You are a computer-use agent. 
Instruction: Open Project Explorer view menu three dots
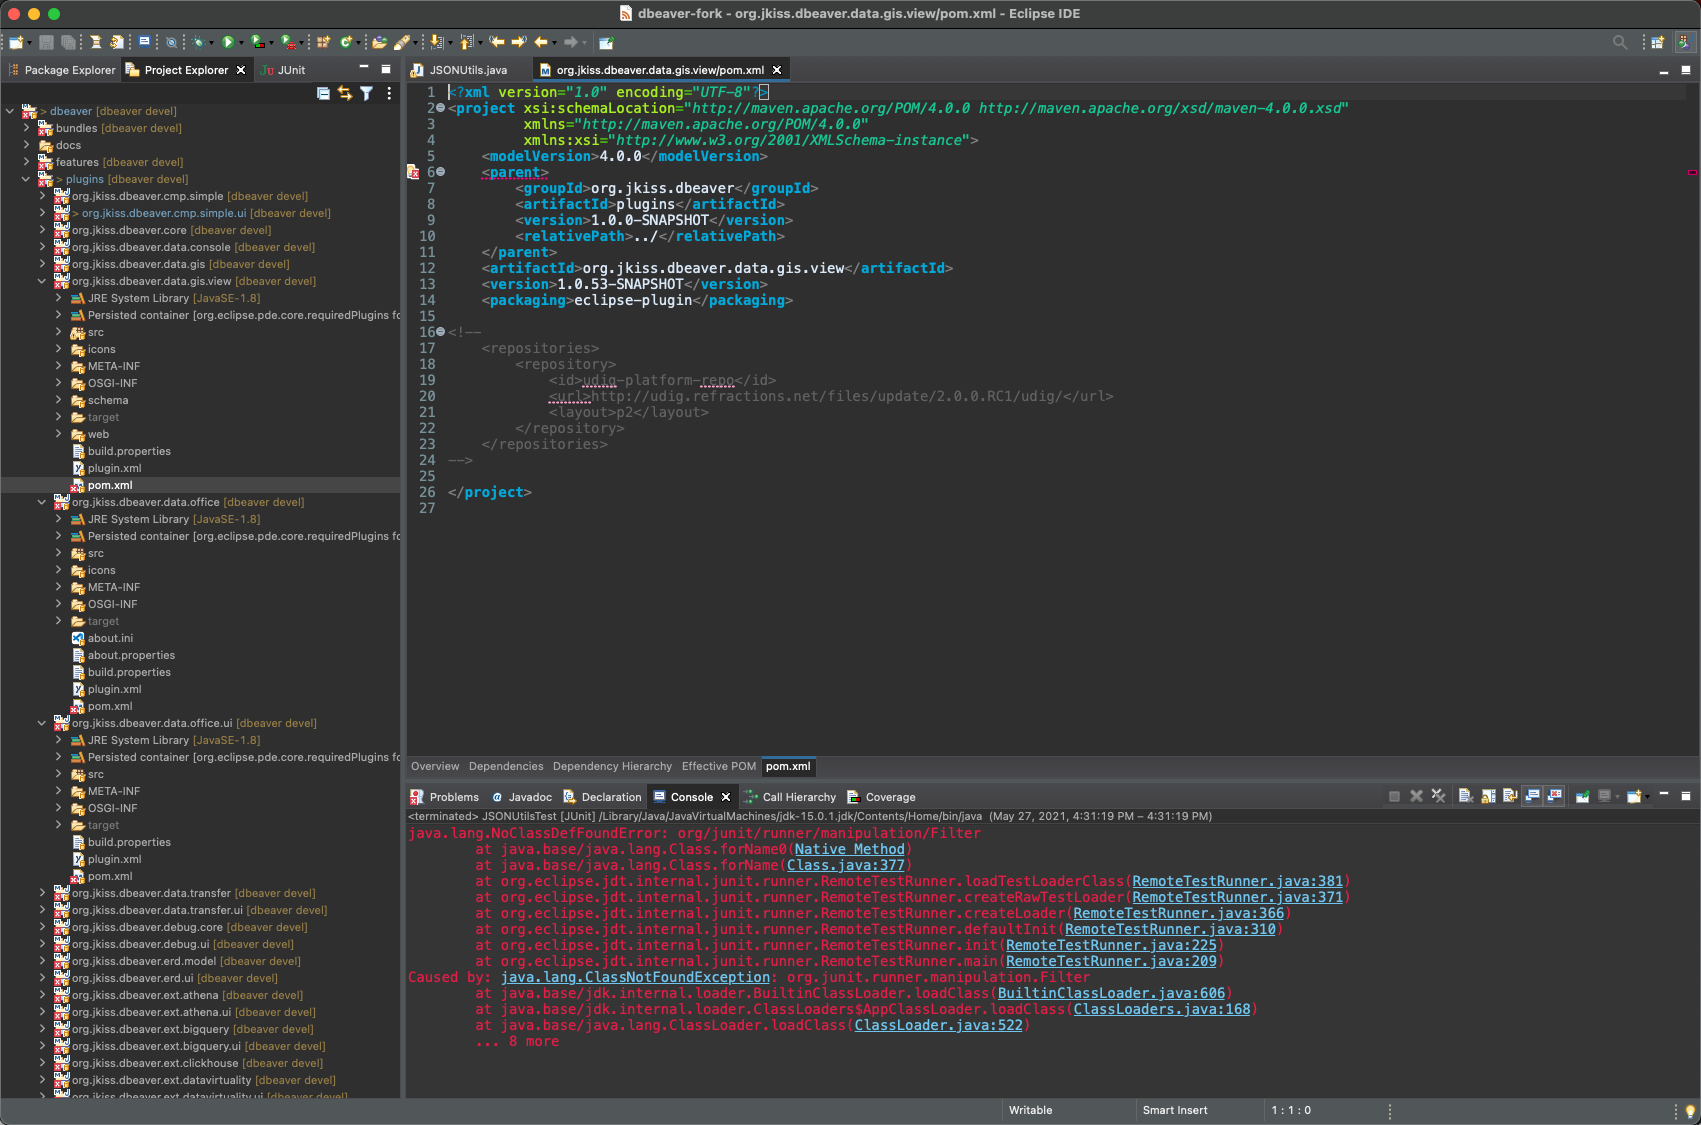pyautogui.click(x=389, y=93)
